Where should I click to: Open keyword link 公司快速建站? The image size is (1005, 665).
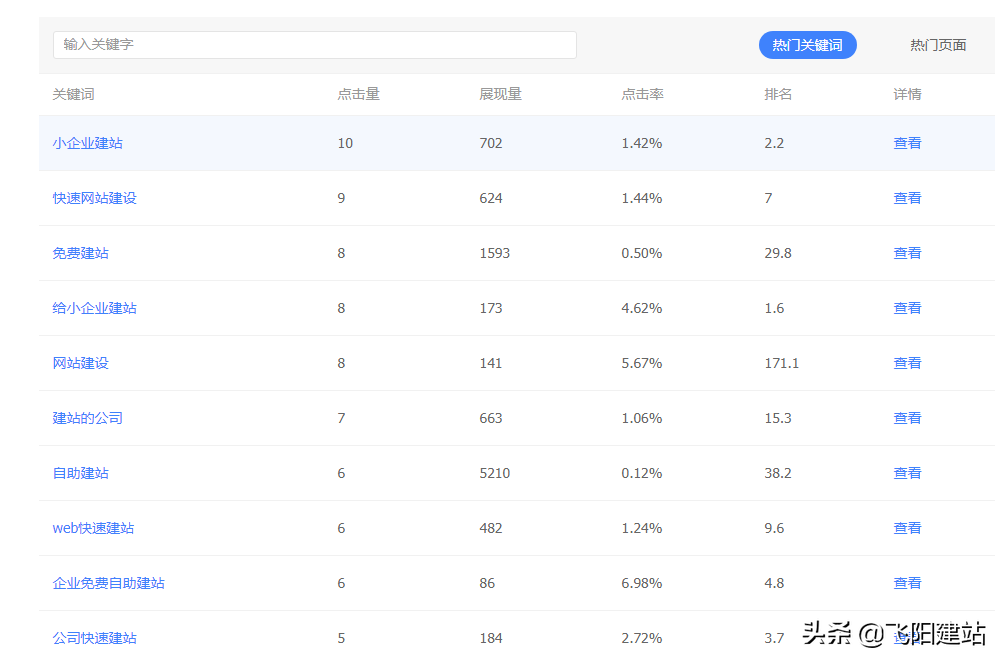[95, 638]
